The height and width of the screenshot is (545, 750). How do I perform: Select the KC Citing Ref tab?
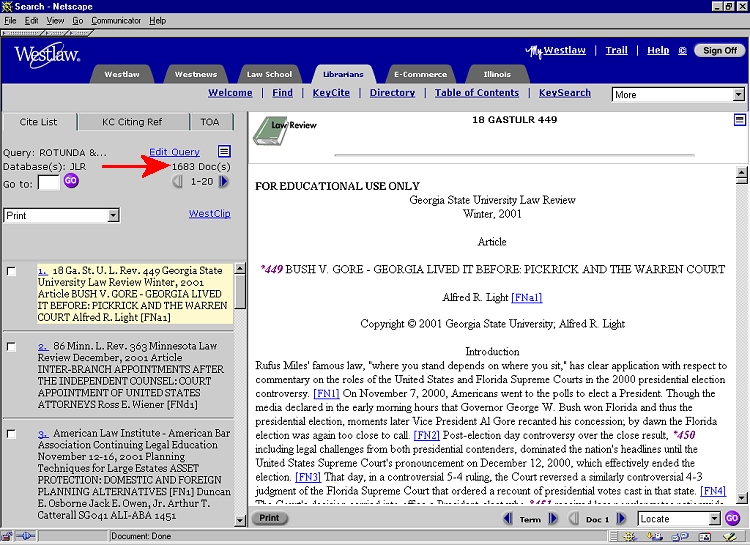(132, 122)
